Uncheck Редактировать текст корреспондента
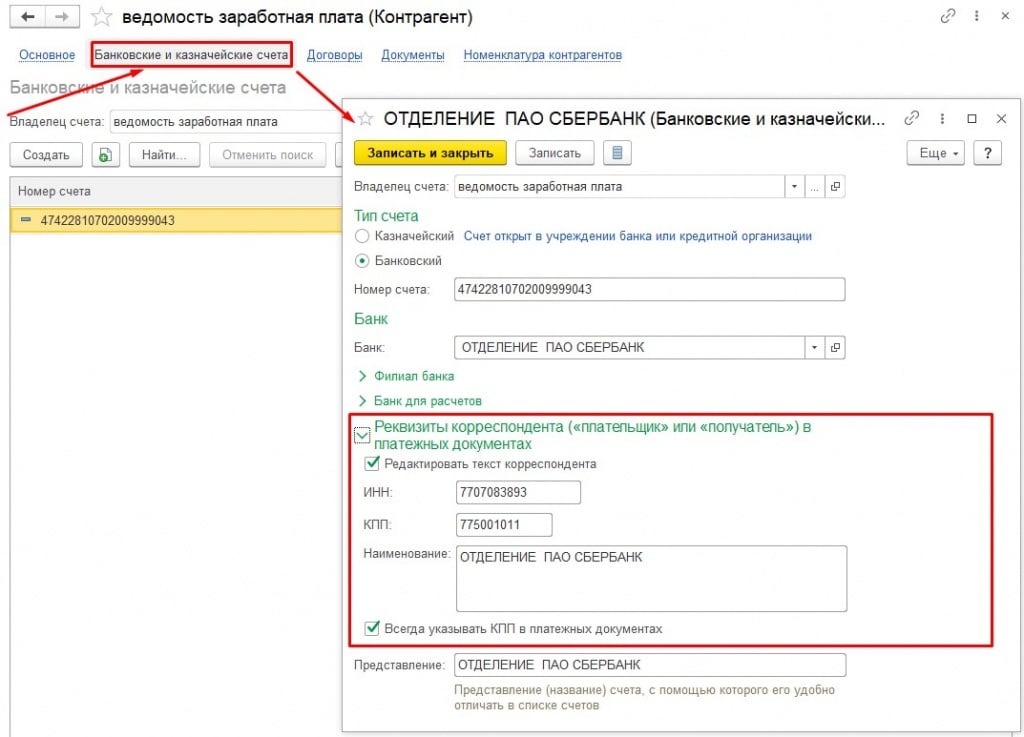Screen dimensions: 1024x737 [x=373, y=463]
